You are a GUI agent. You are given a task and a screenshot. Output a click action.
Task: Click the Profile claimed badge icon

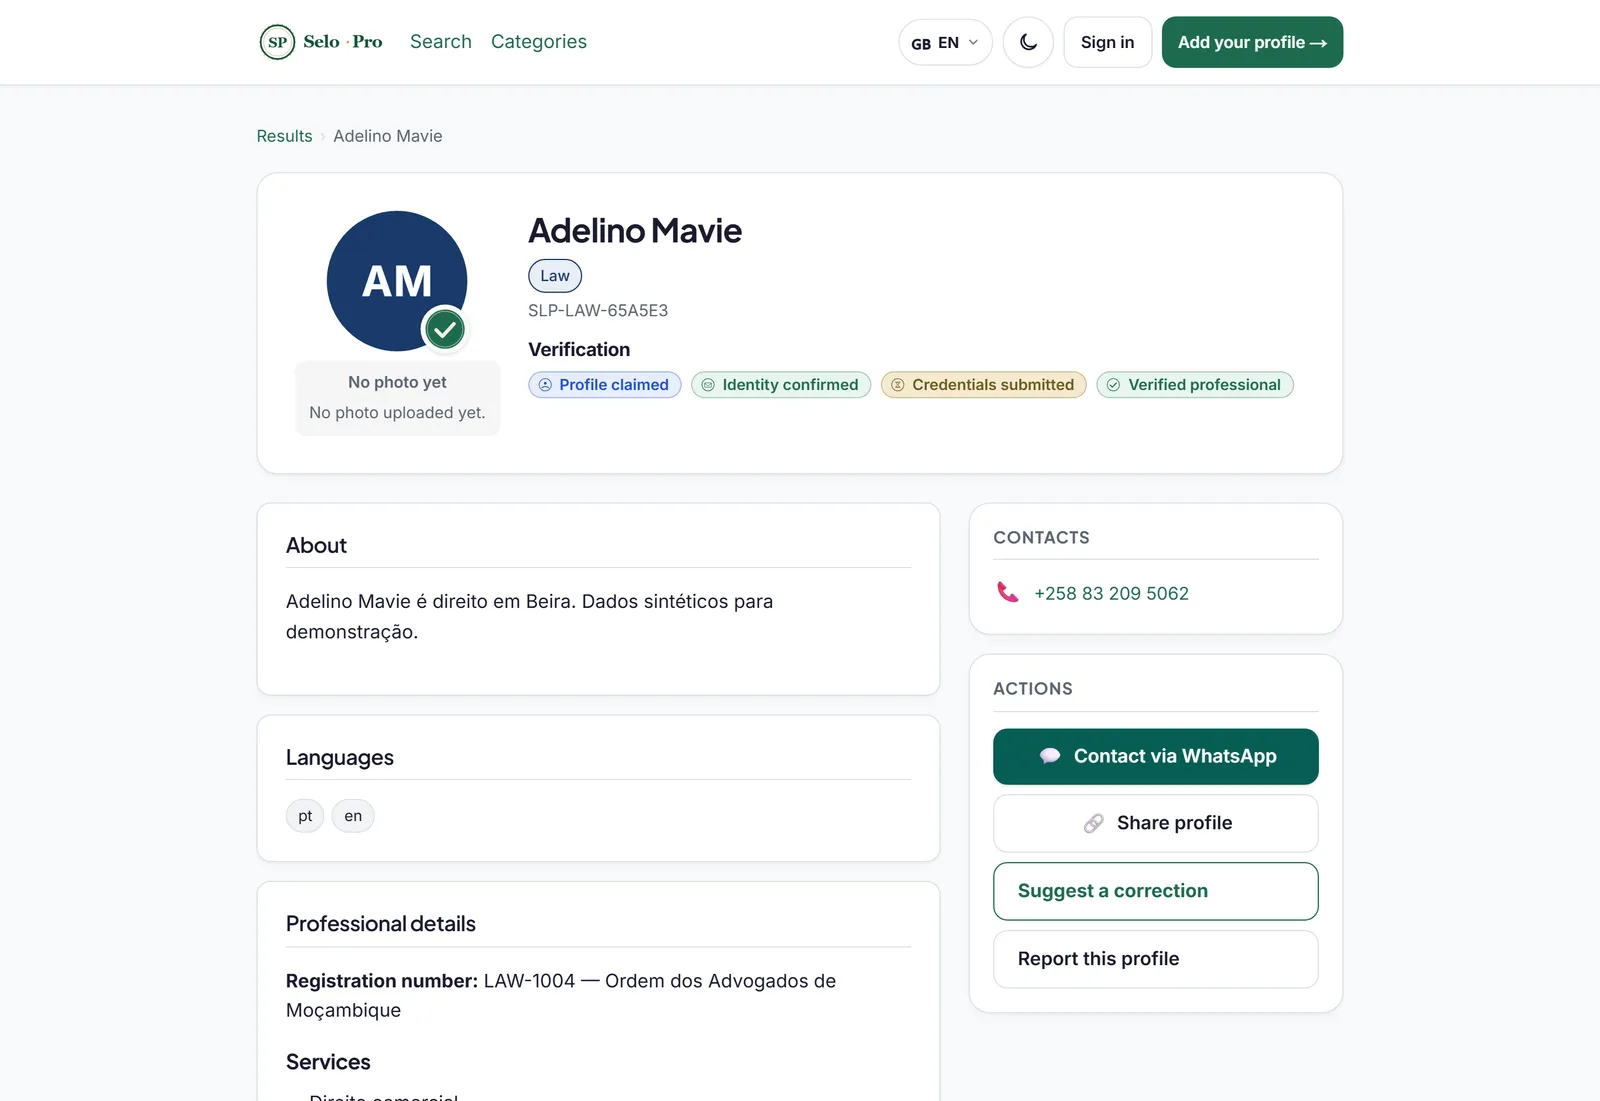pyautogui.click(x=545, y=385)
